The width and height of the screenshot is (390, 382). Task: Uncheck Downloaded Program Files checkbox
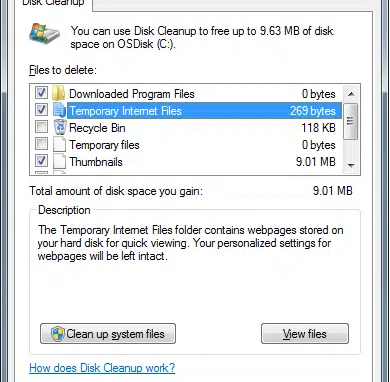41,93
